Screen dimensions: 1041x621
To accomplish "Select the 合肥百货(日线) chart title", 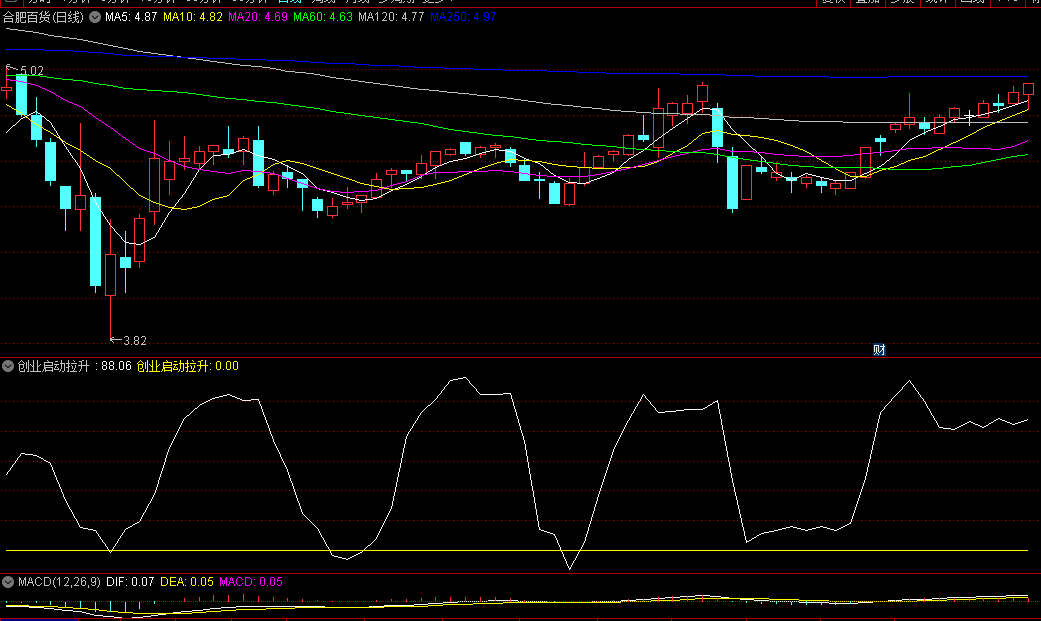I will point(43,17).
